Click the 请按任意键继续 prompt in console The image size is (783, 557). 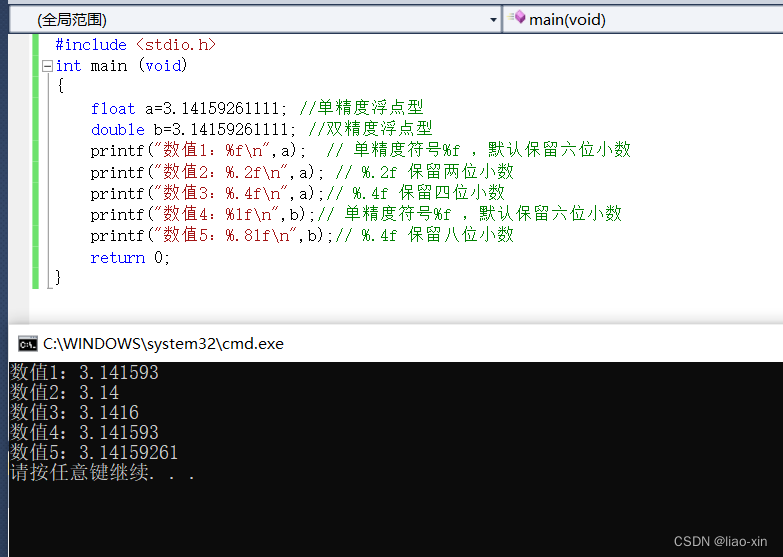tap(101, 472)
